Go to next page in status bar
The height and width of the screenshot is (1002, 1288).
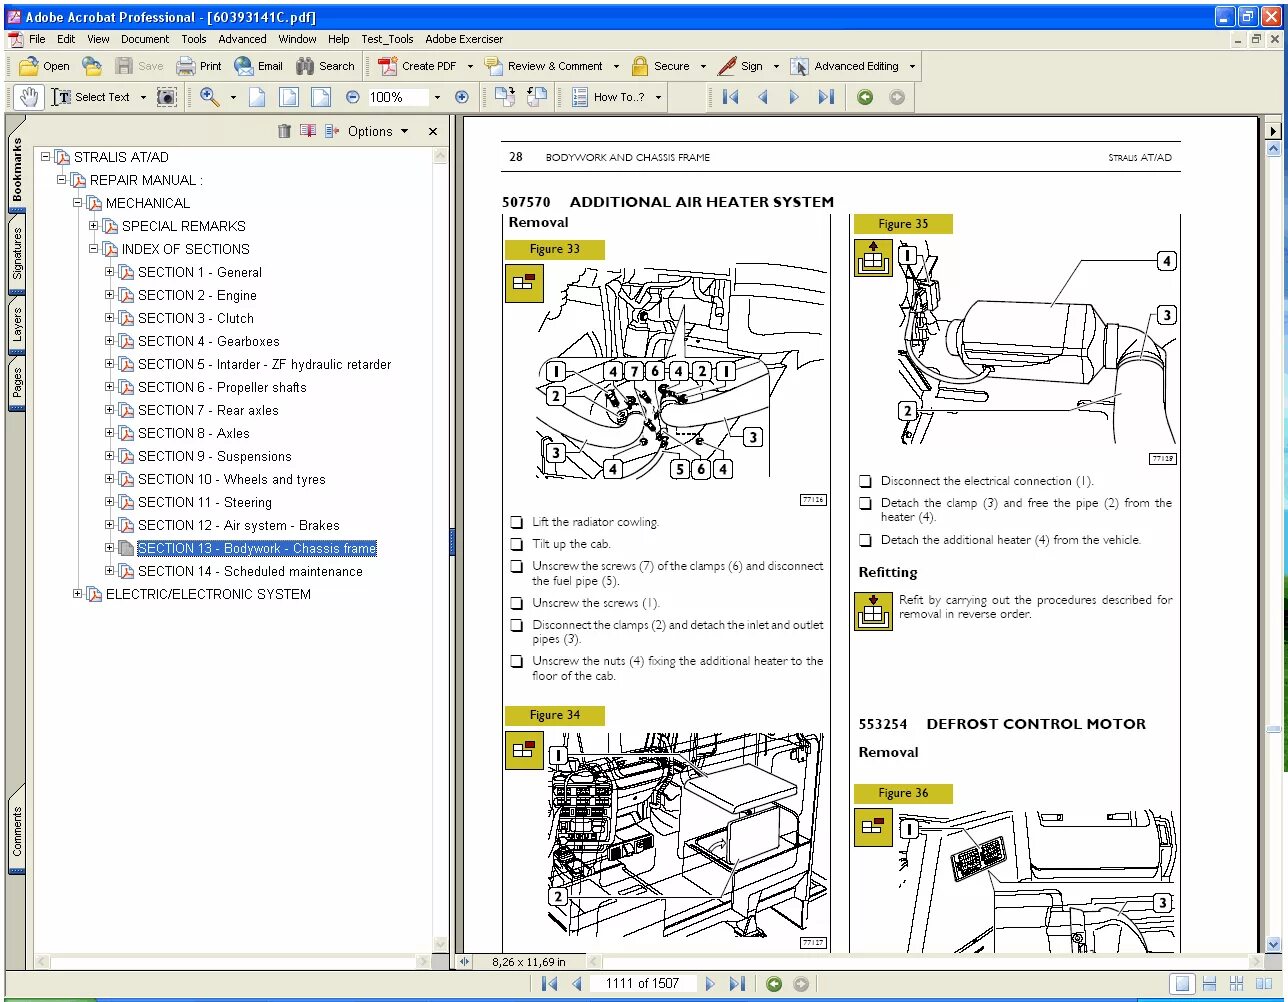[710, 984]
